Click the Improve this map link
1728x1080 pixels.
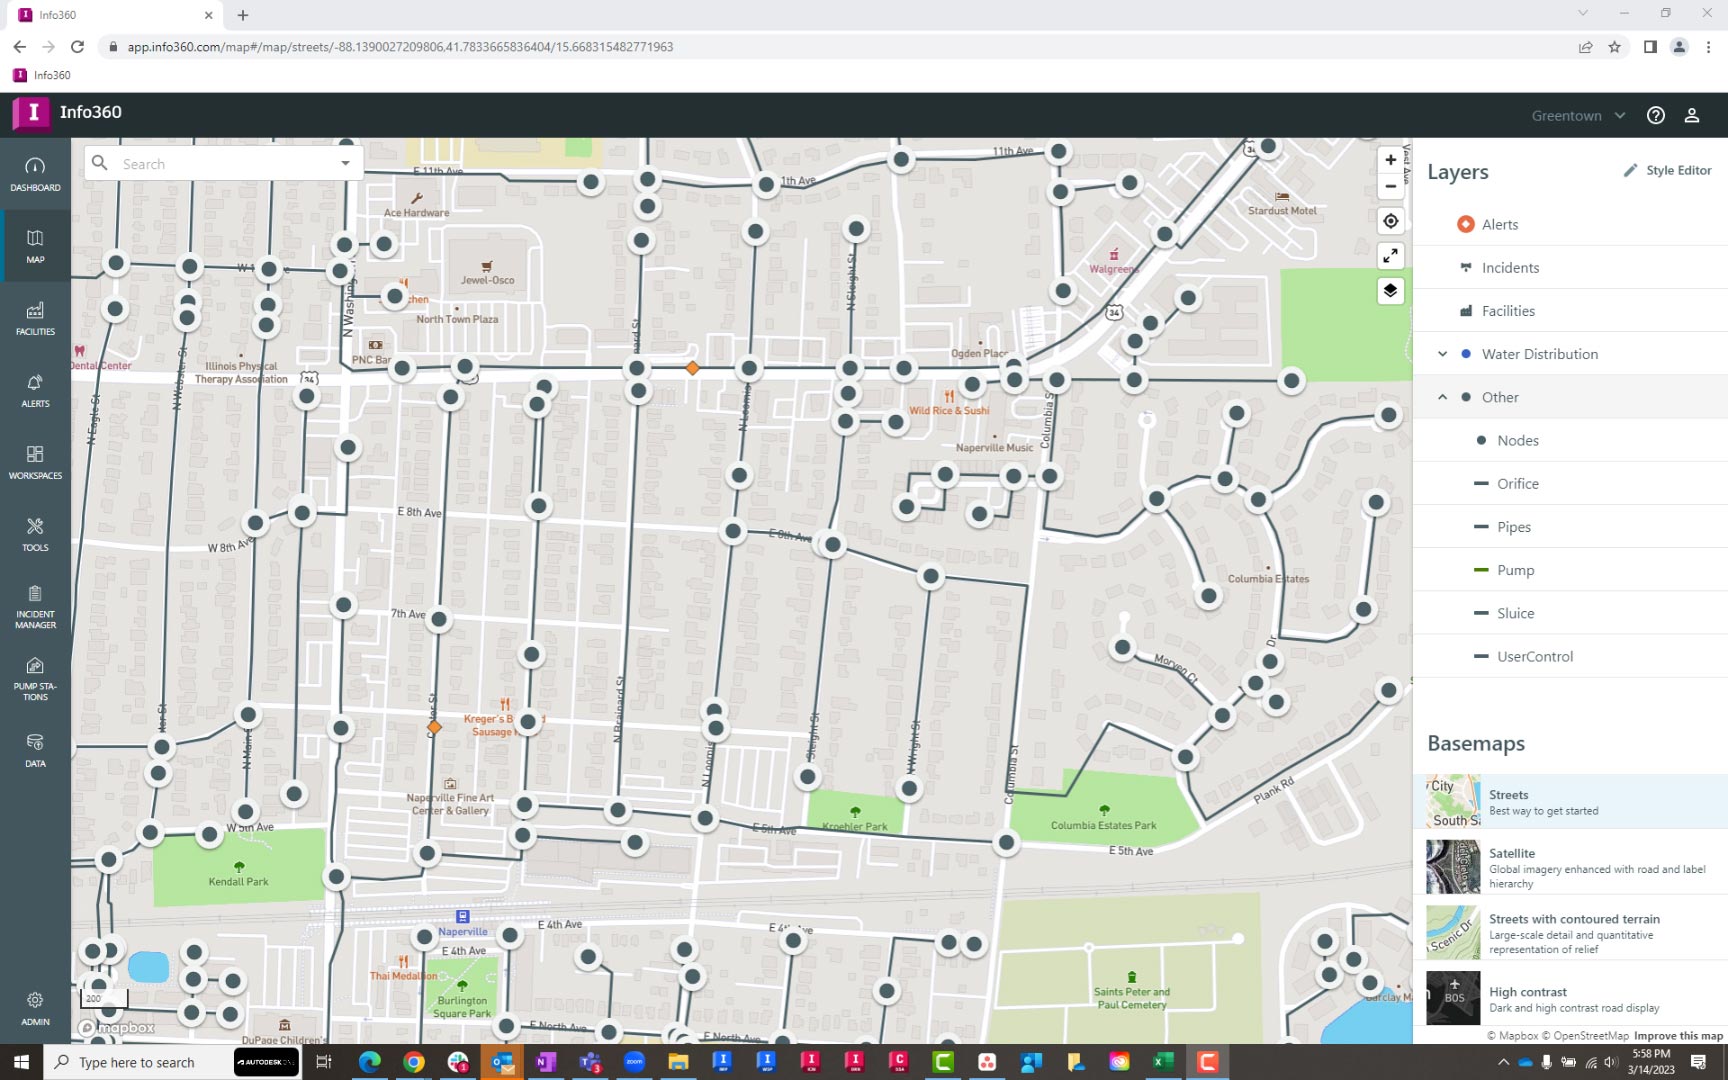(x=1677, y=1036)
